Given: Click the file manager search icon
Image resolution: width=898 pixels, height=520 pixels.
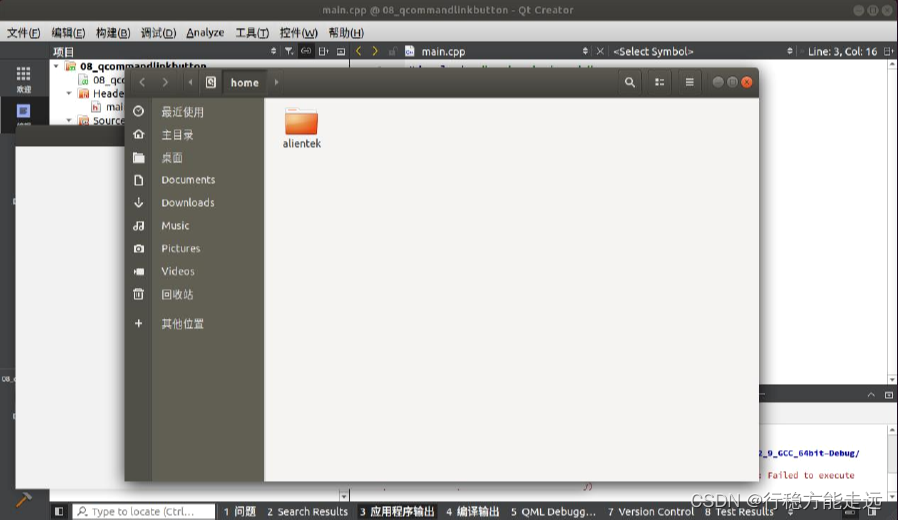Looking at the screenshot, I should coord(629,82).
